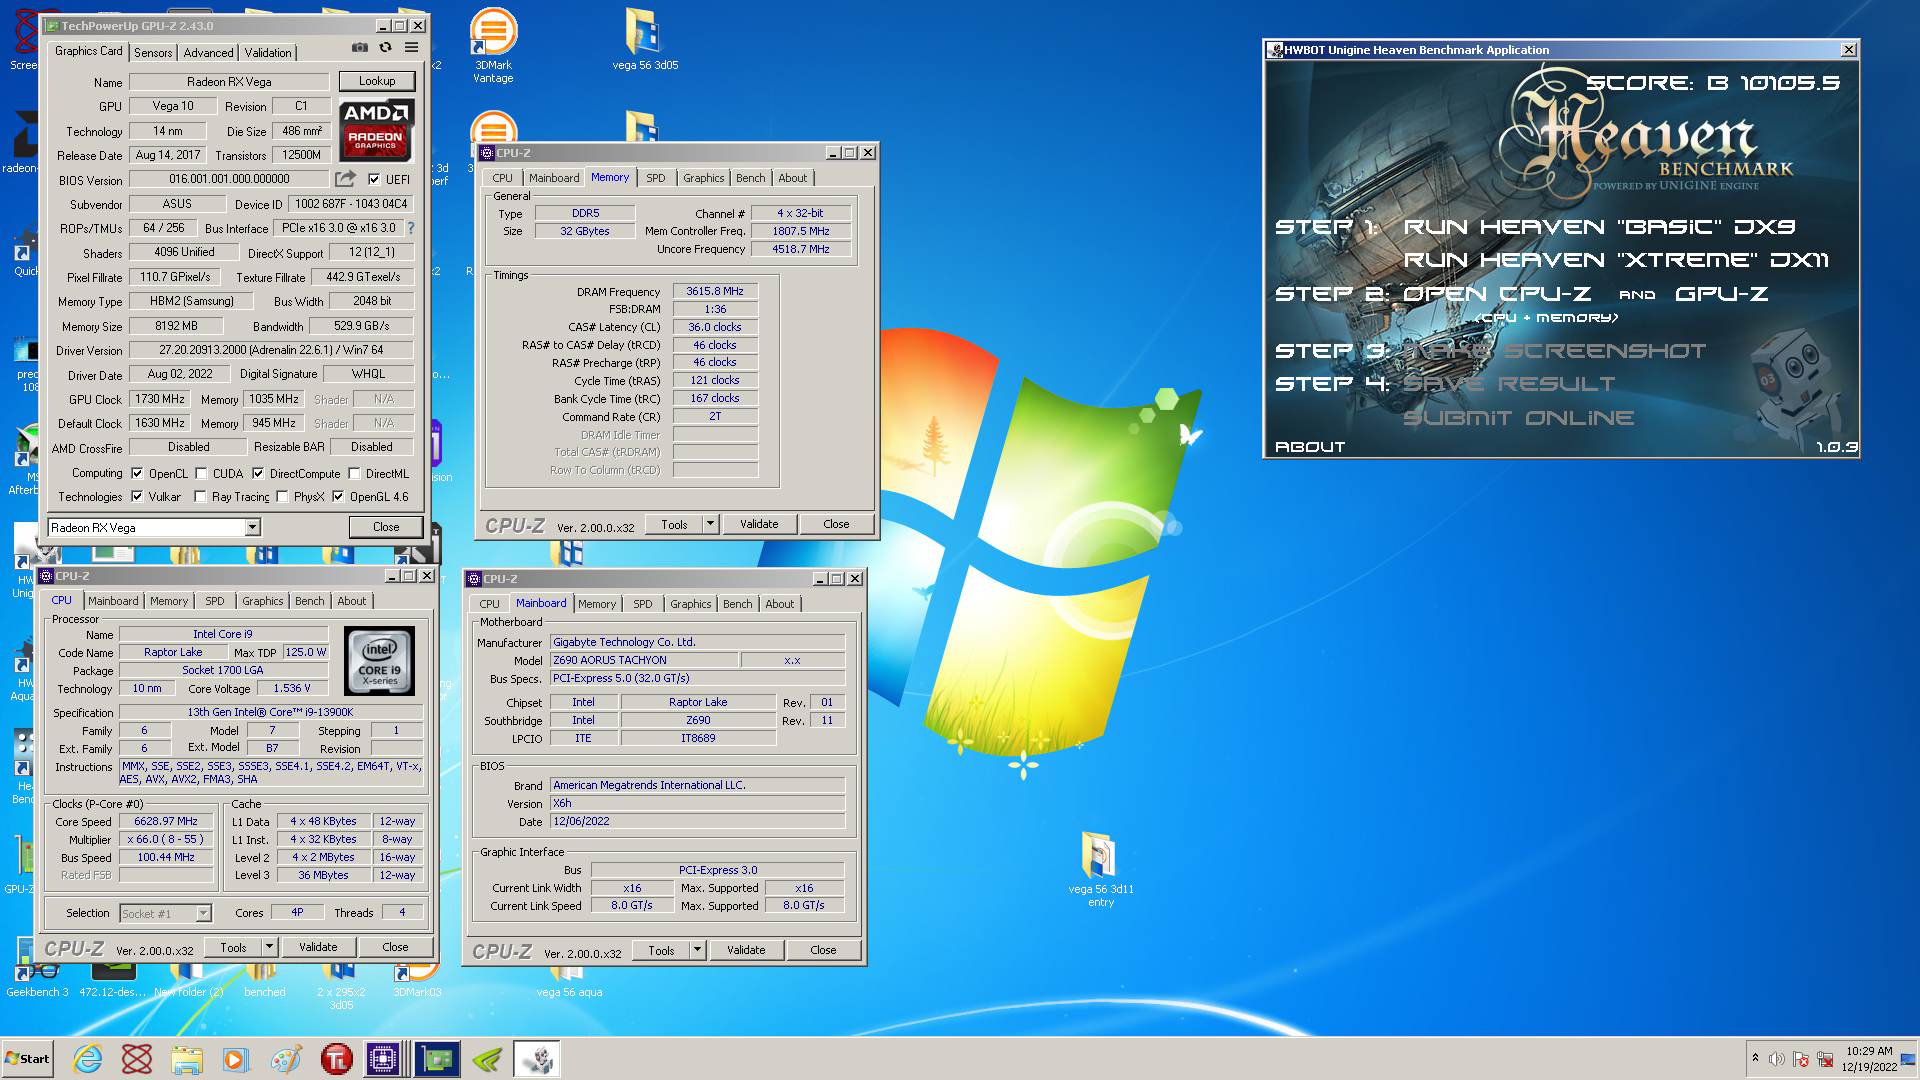This screenshot has height=1080, width=1920.
Task: Click Tools button in CPU-Z CPU window
Action: (x=233, y=947)
